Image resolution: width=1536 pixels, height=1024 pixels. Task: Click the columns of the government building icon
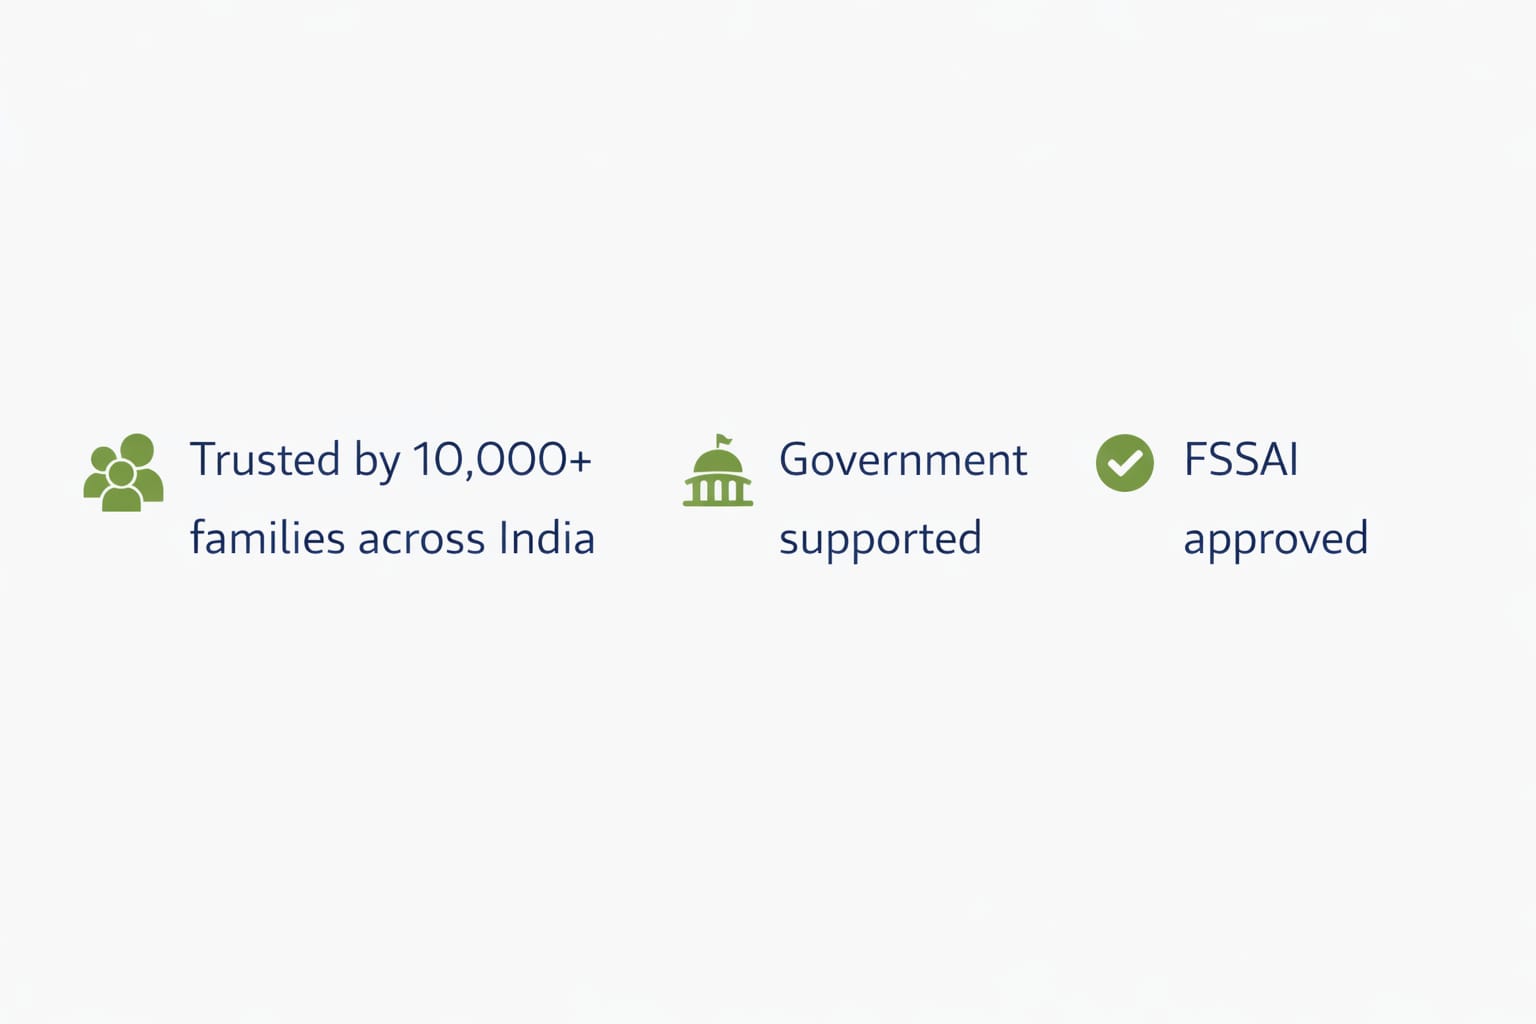click(718, 489)
